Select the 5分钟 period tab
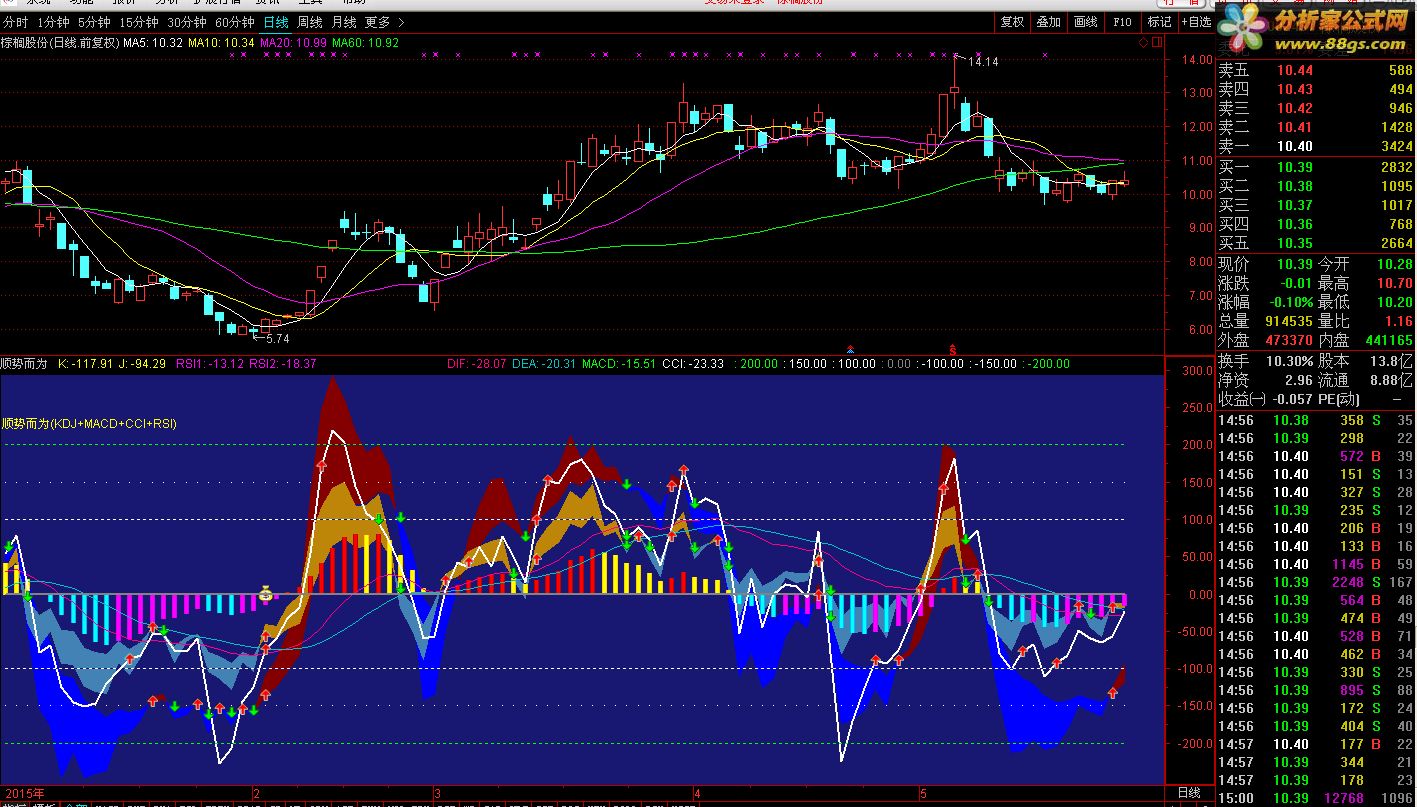Image resolution: width=1417 pixels, height=807 pixels. tap(94, 22)
